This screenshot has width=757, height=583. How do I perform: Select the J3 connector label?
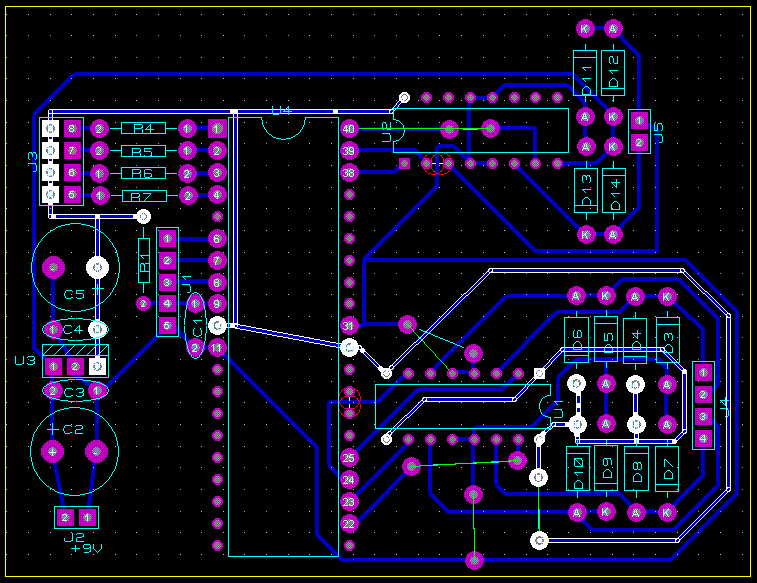[32, 162]
